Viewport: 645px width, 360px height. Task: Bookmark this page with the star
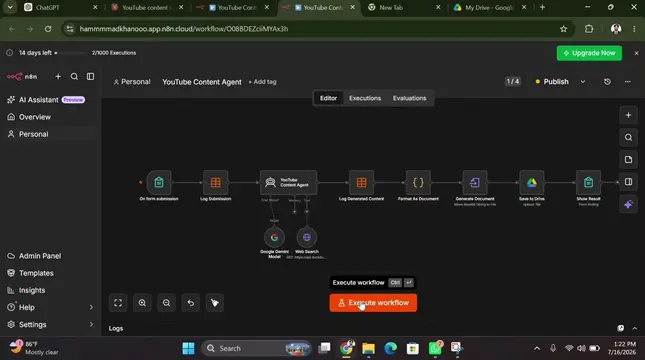click(563, 29)
